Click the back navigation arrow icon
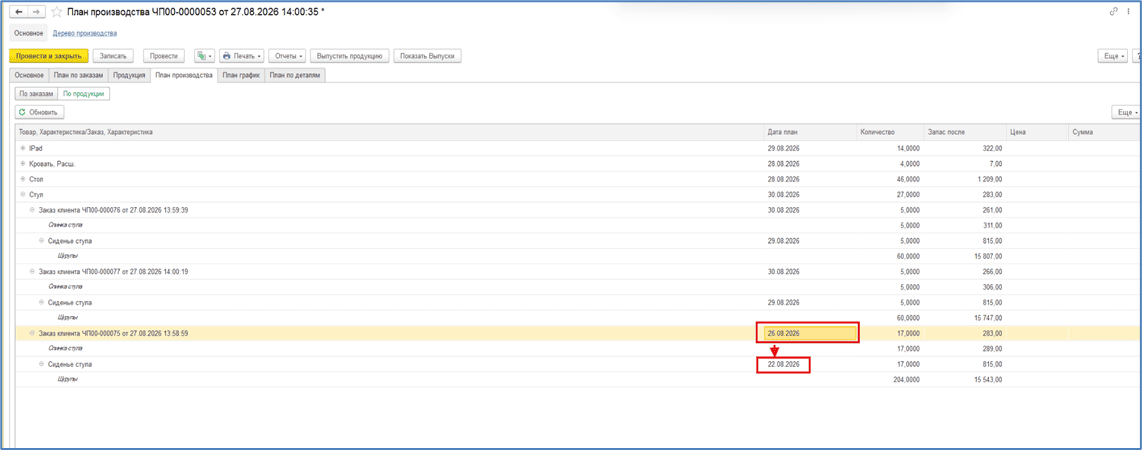The height and width of the screenshot is (450, 1142). 18,12
